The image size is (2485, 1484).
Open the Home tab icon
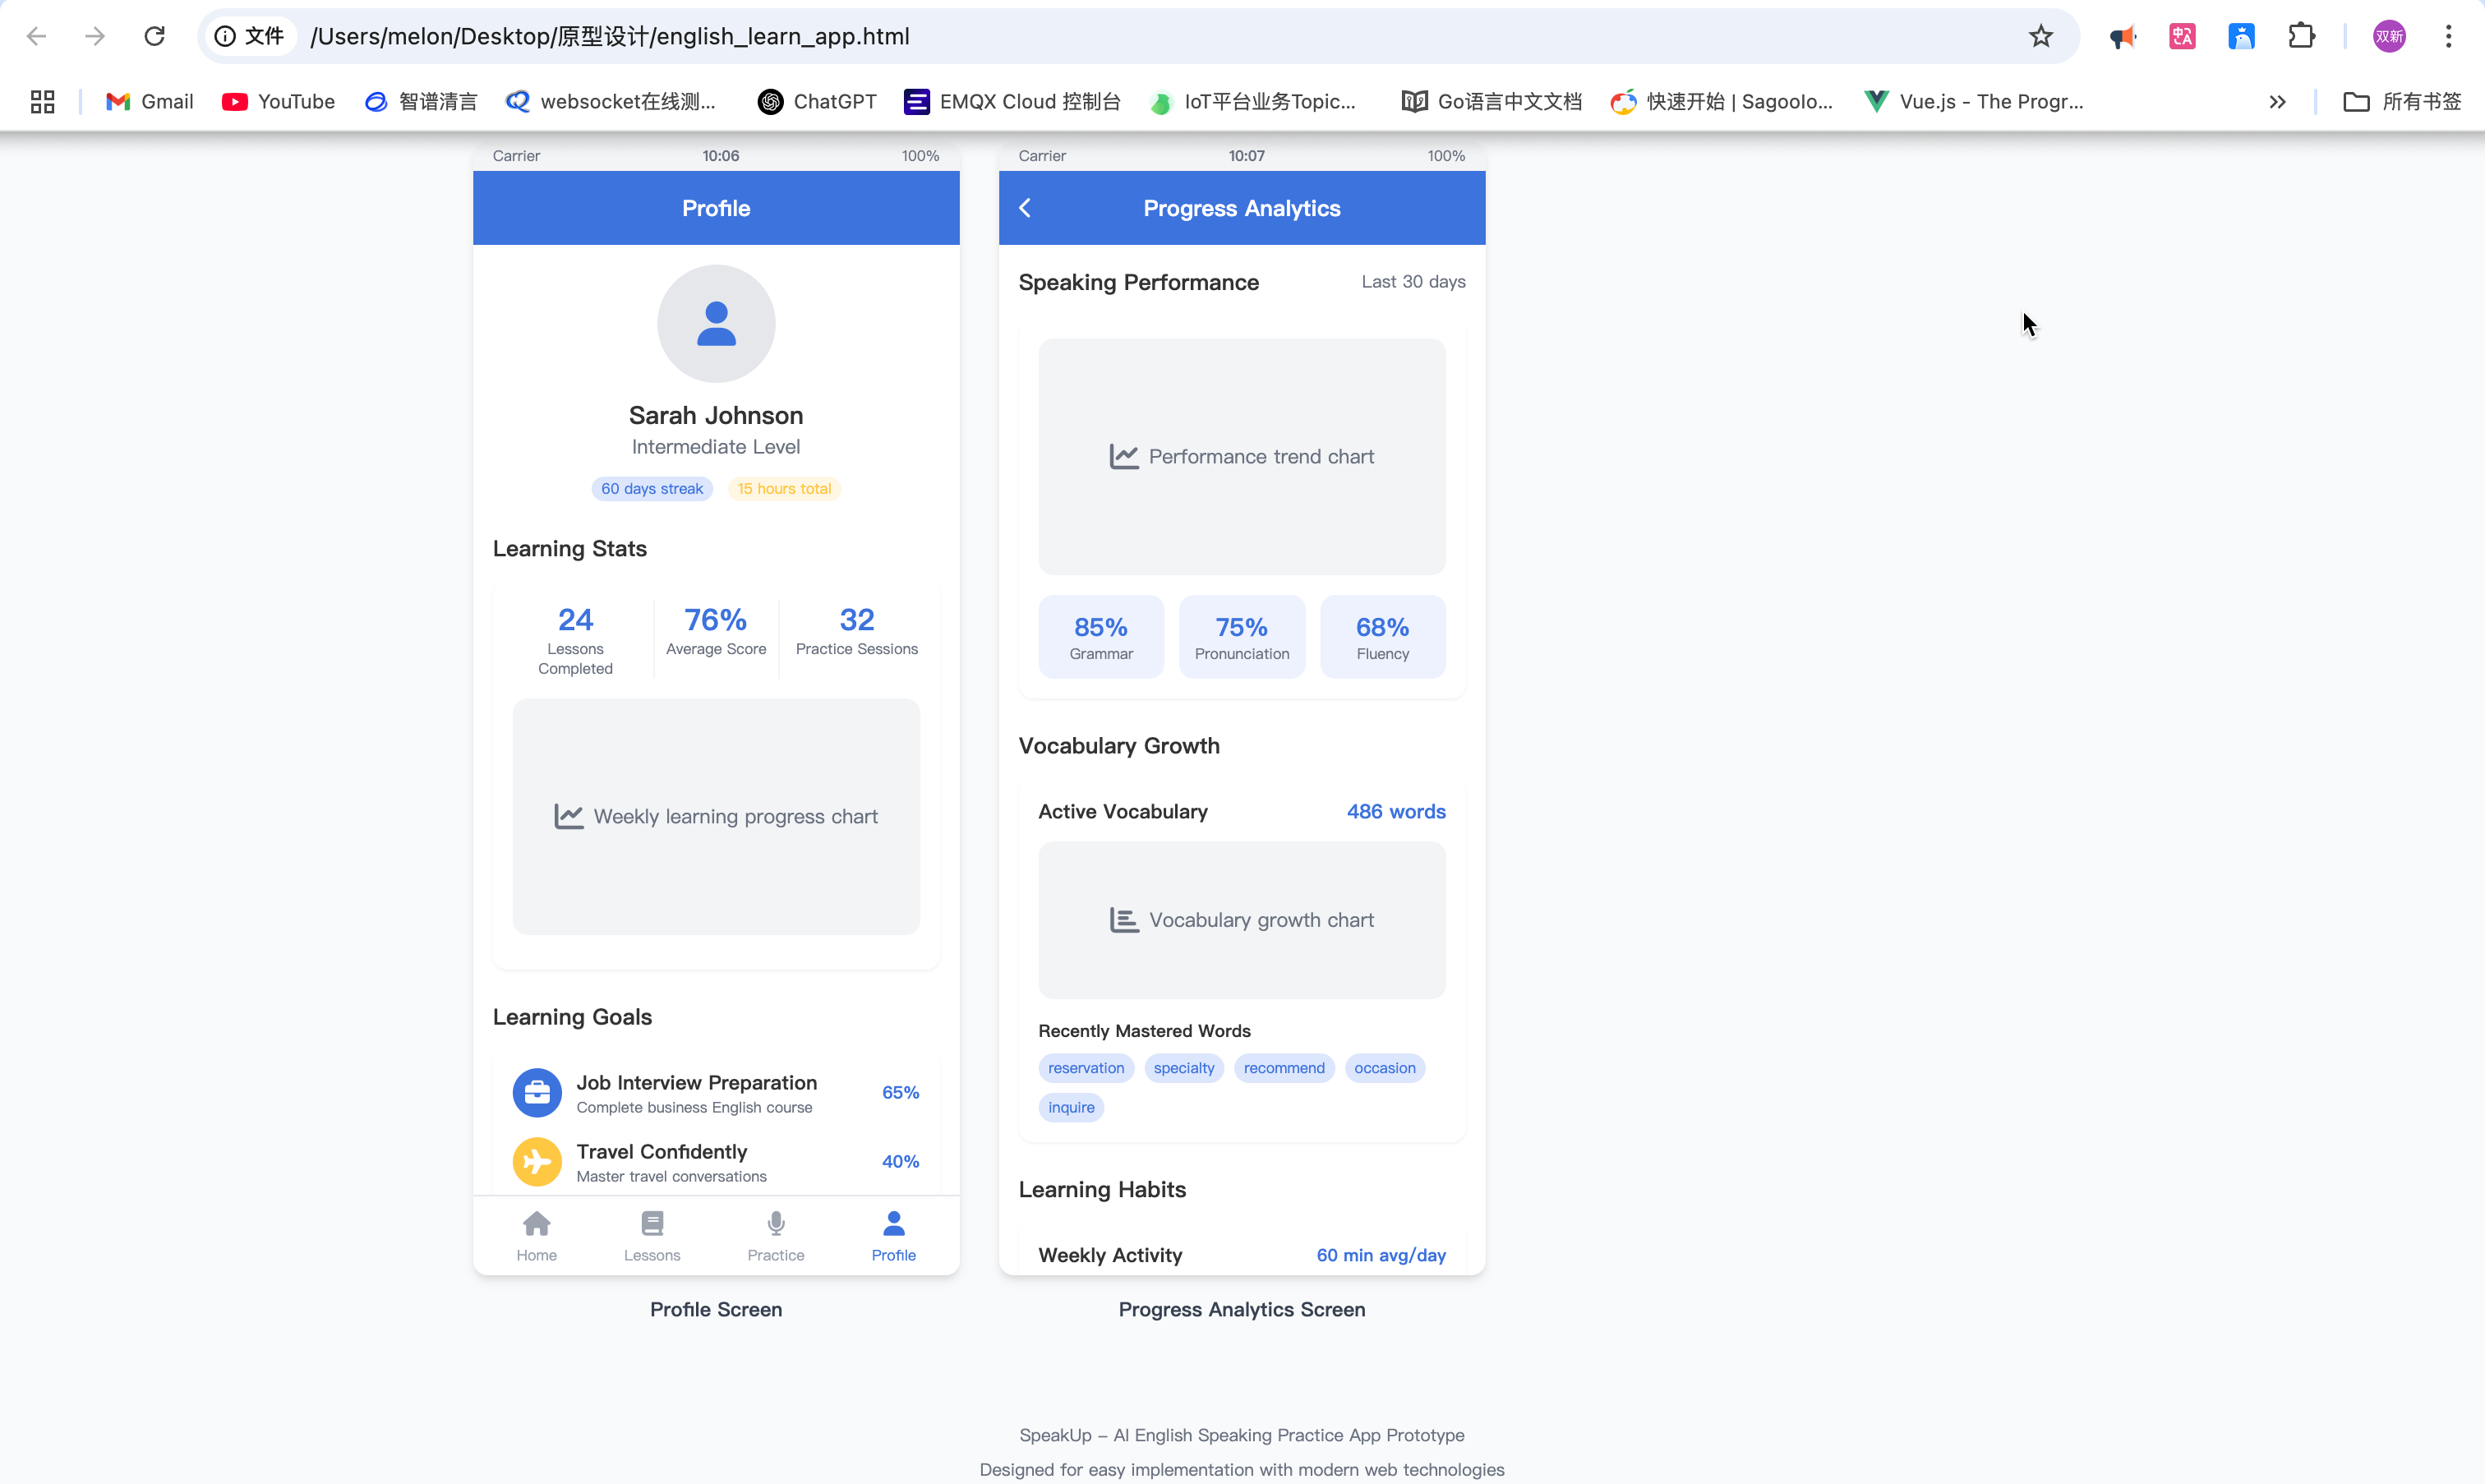536,1224
